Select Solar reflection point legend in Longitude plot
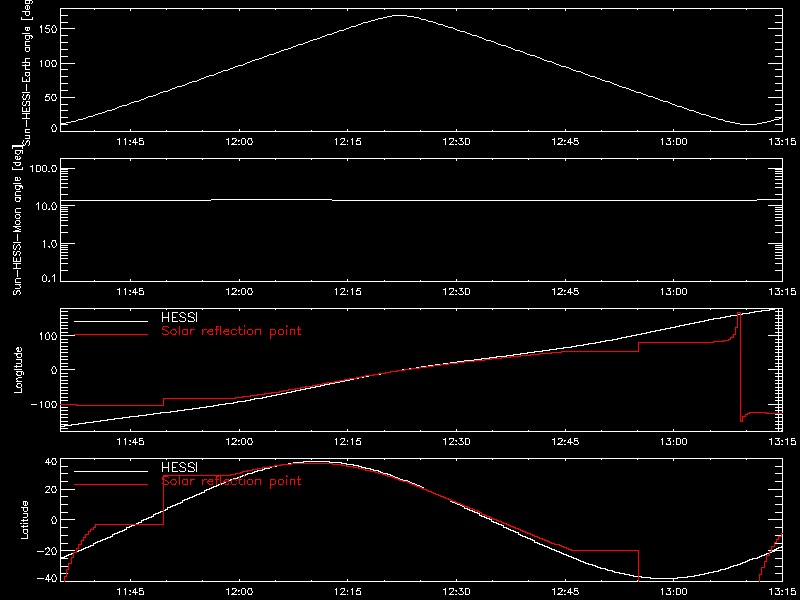 (231, 331)
